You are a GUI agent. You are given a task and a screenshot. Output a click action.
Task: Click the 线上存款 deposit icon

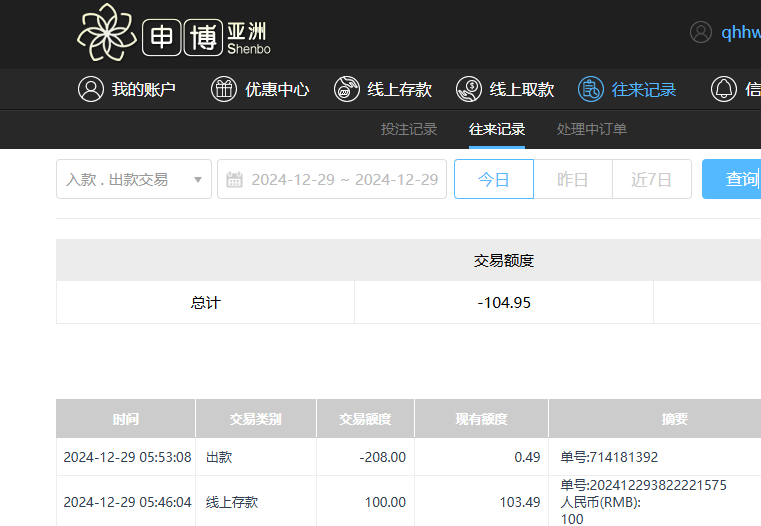[x=347, y=89]
